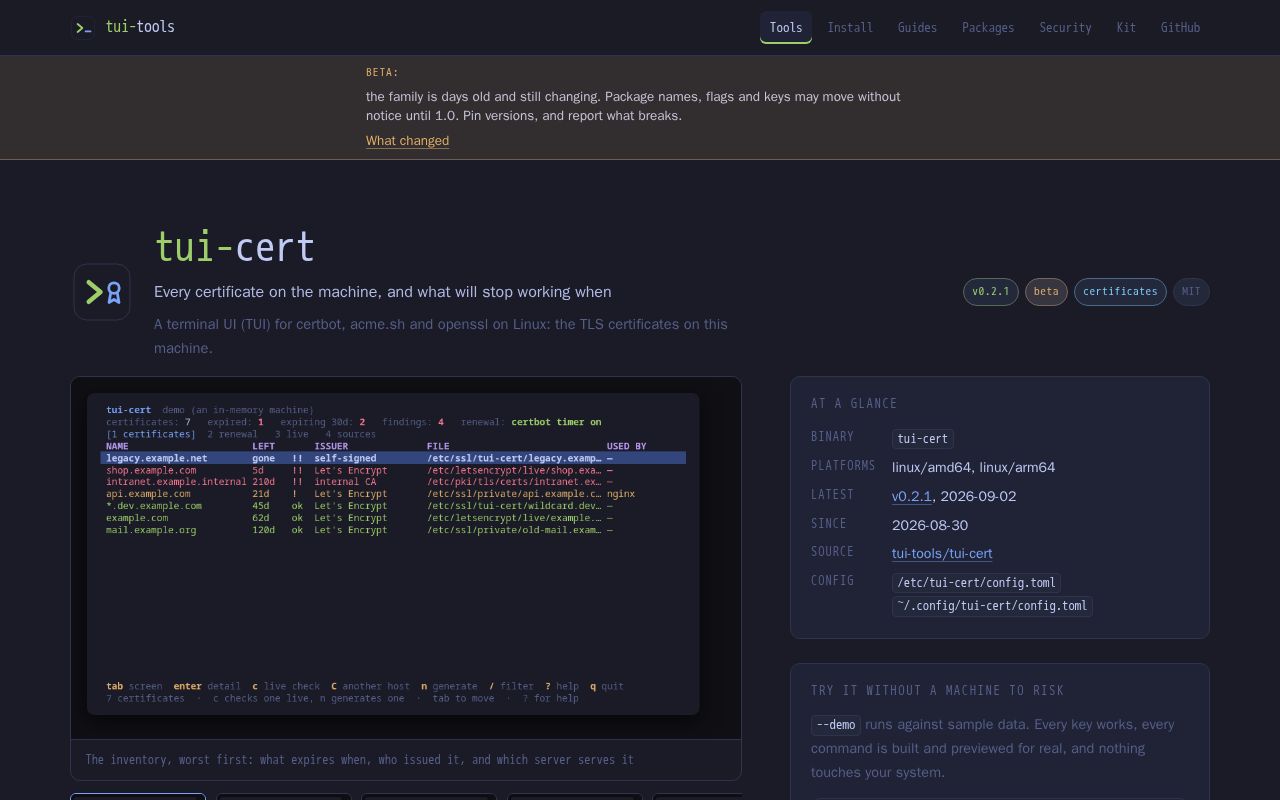Select the first screenshot thumbnail below the demo
Viewport: 1280px width, 800px height.
138,796
